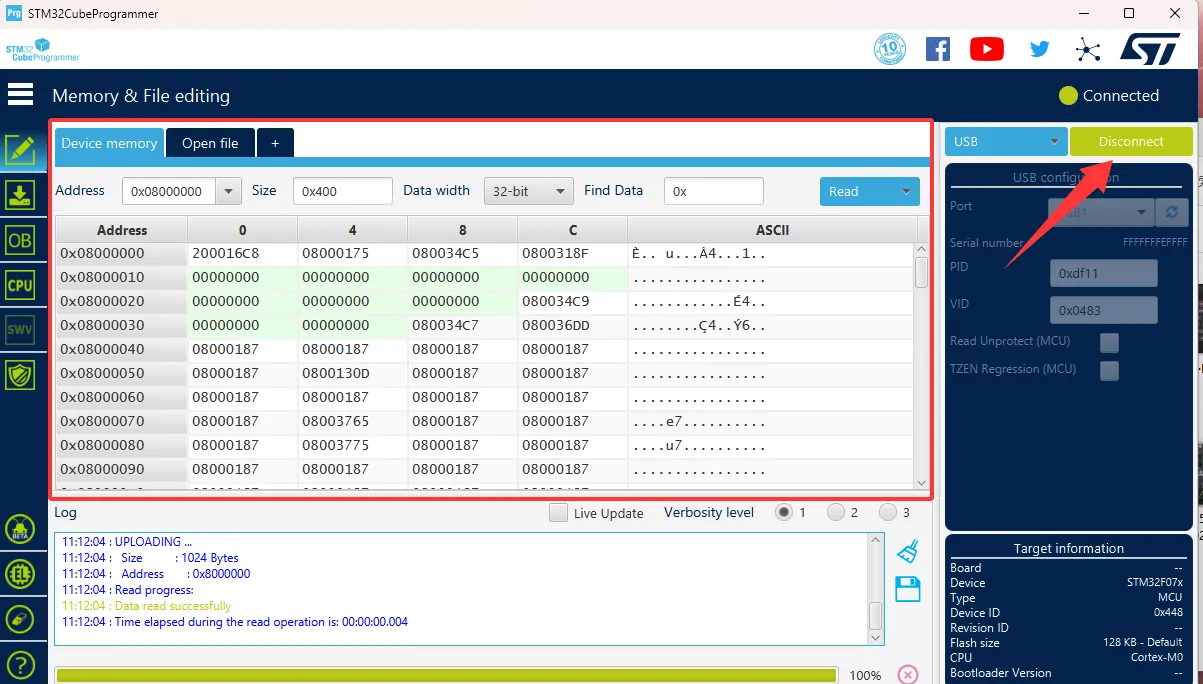Open Erasing & Programming download icon
Viewport: 1203px width, 684px height.
[20, 194]
